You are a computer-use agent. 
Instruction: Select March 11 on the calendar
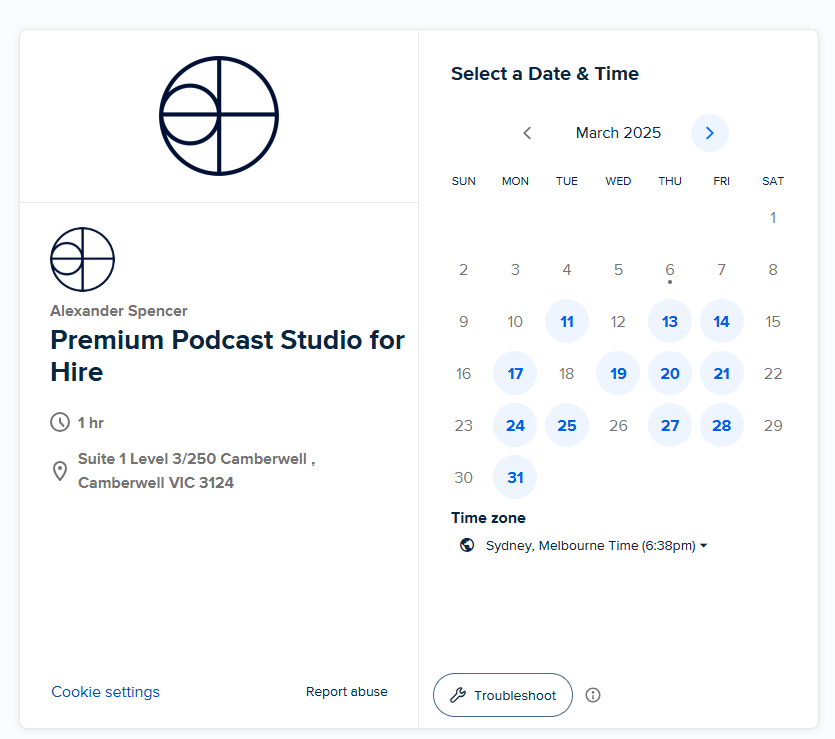pos(567,322)
